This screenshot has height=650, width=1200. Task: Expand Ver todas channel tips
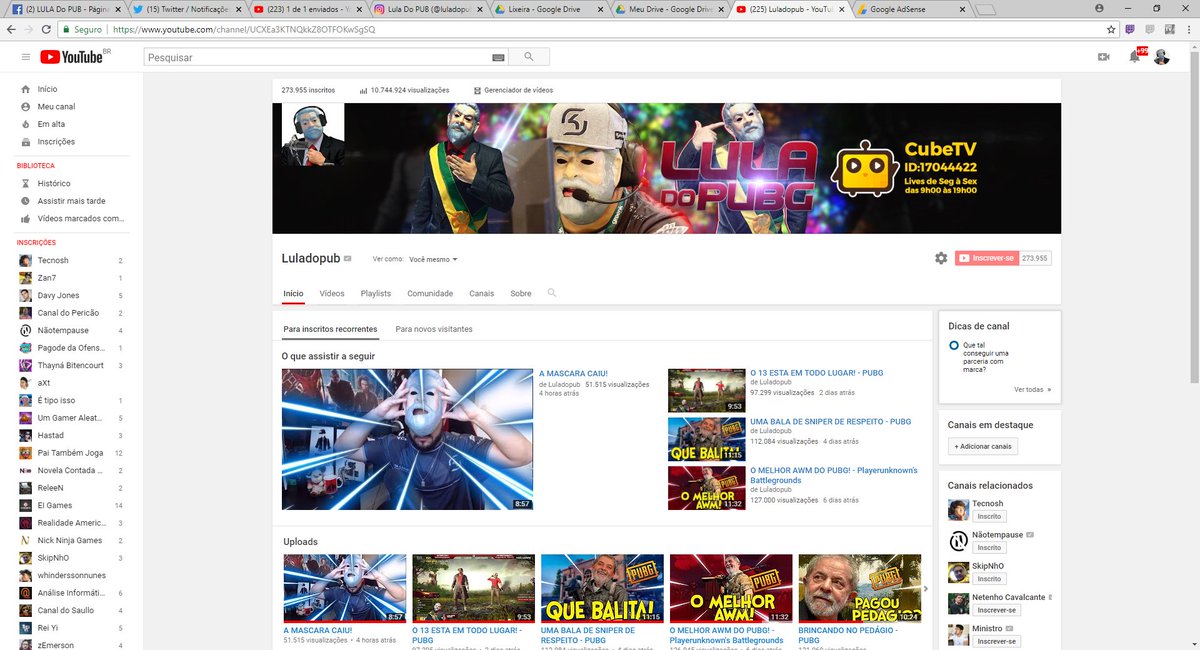click(1032, 390)
